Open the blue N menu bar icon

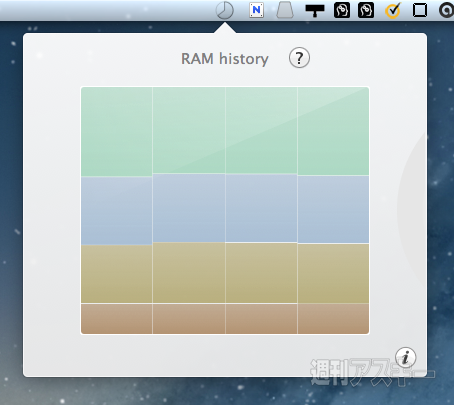pyautogui.click(x=256, y=10)
